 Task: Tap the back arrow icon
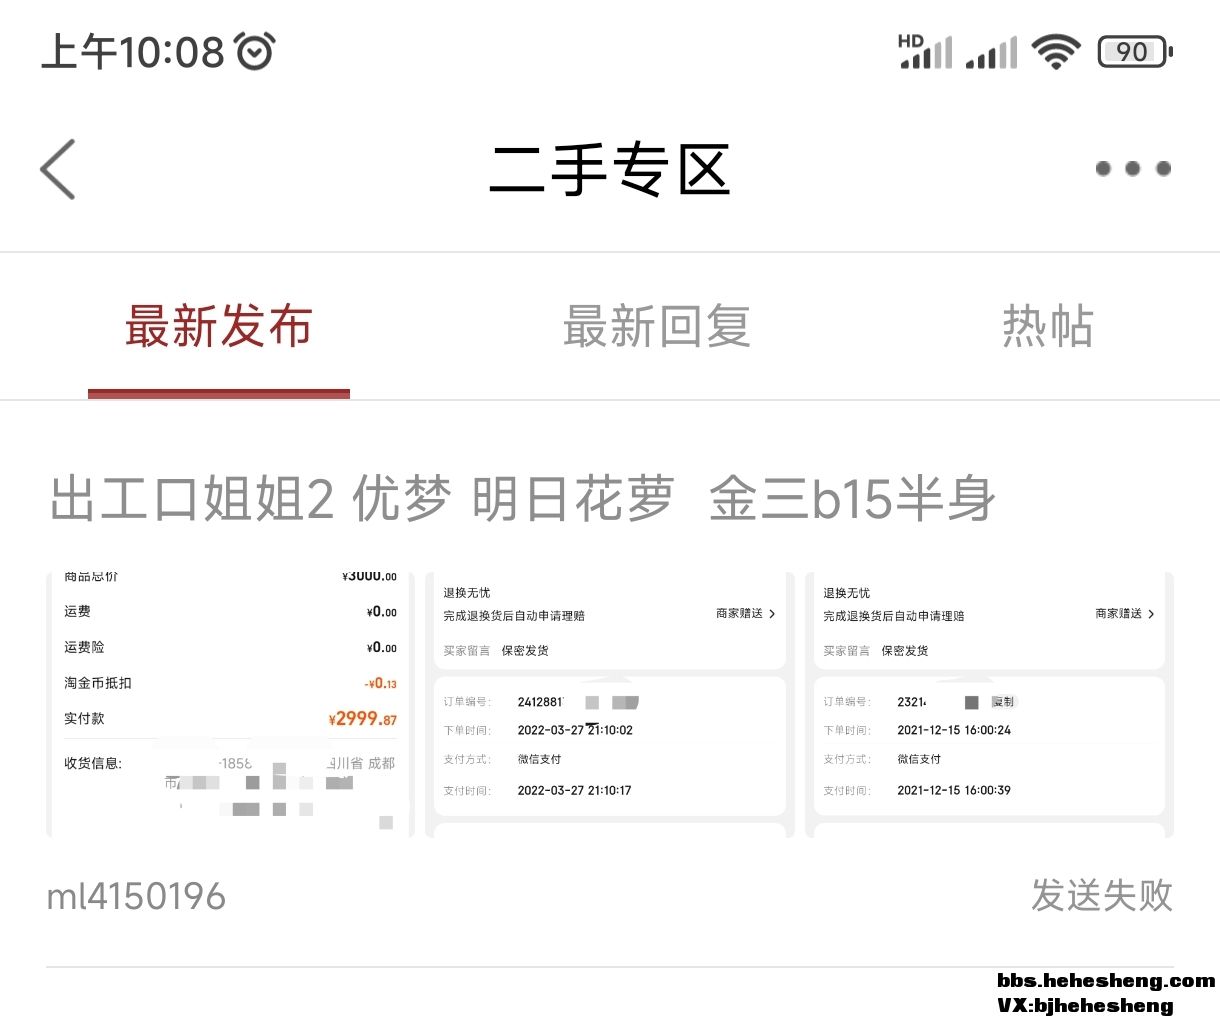[58, 169]
